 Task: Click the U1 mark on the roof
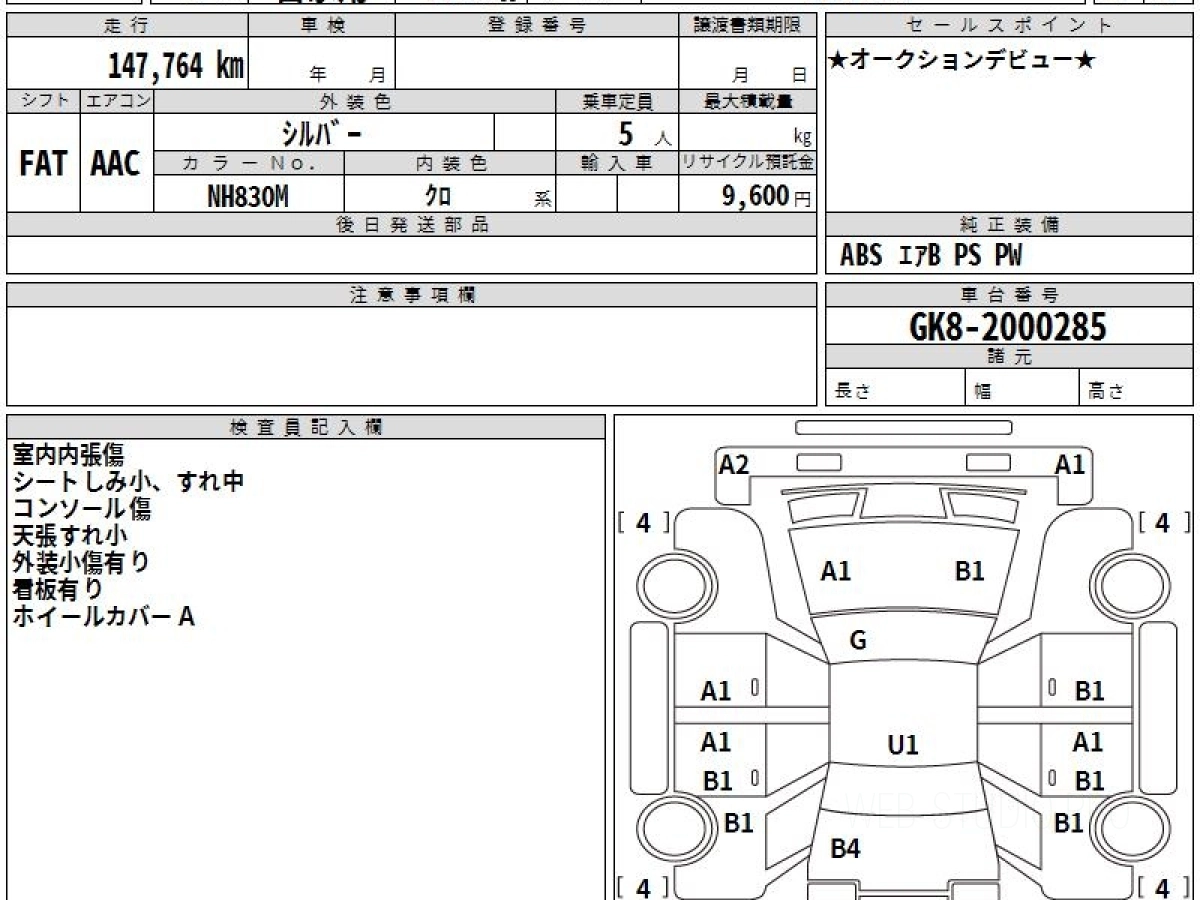click(x=903, y=745)
